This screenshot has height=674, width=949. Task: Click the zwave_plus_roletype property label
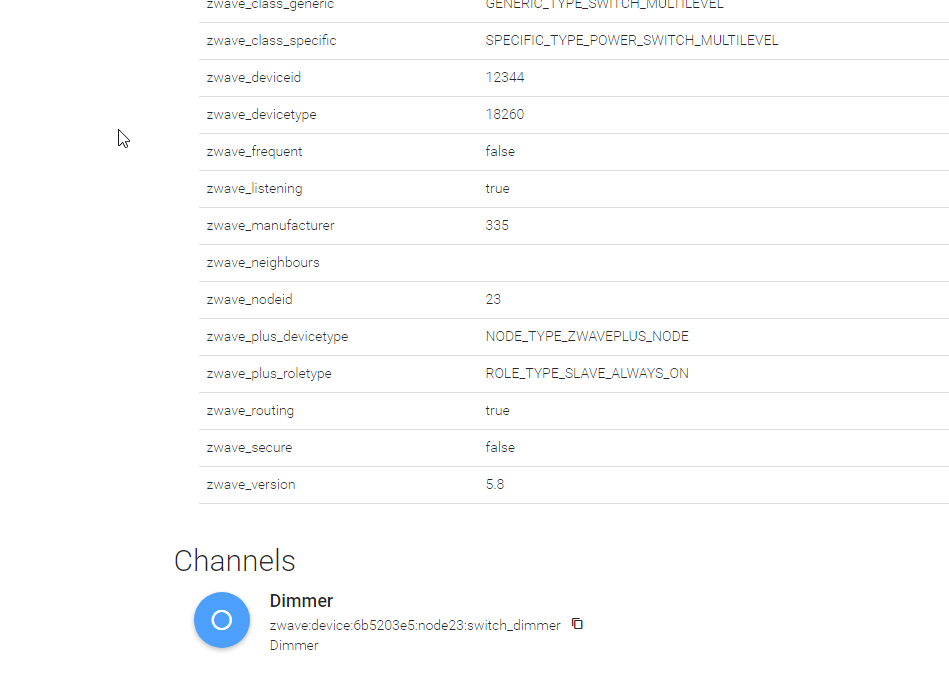tap(269, 374)
